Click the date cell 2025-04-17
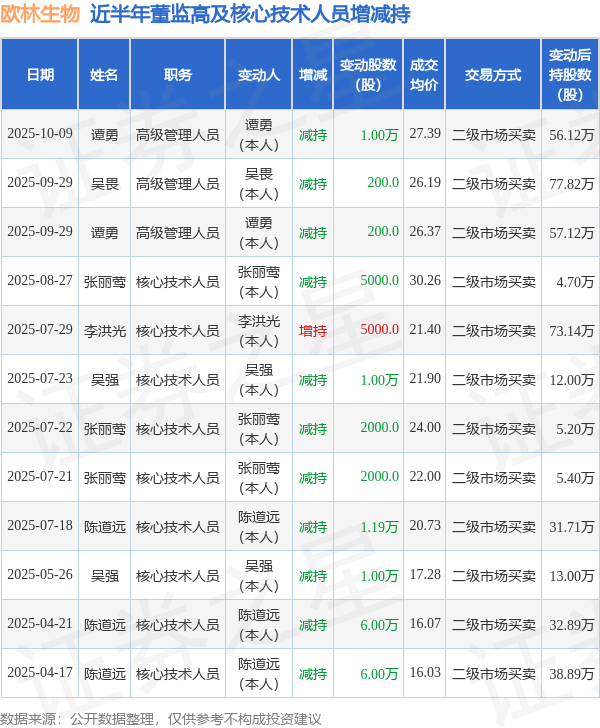This screenshot has height=728, width=600. [40, 672]
